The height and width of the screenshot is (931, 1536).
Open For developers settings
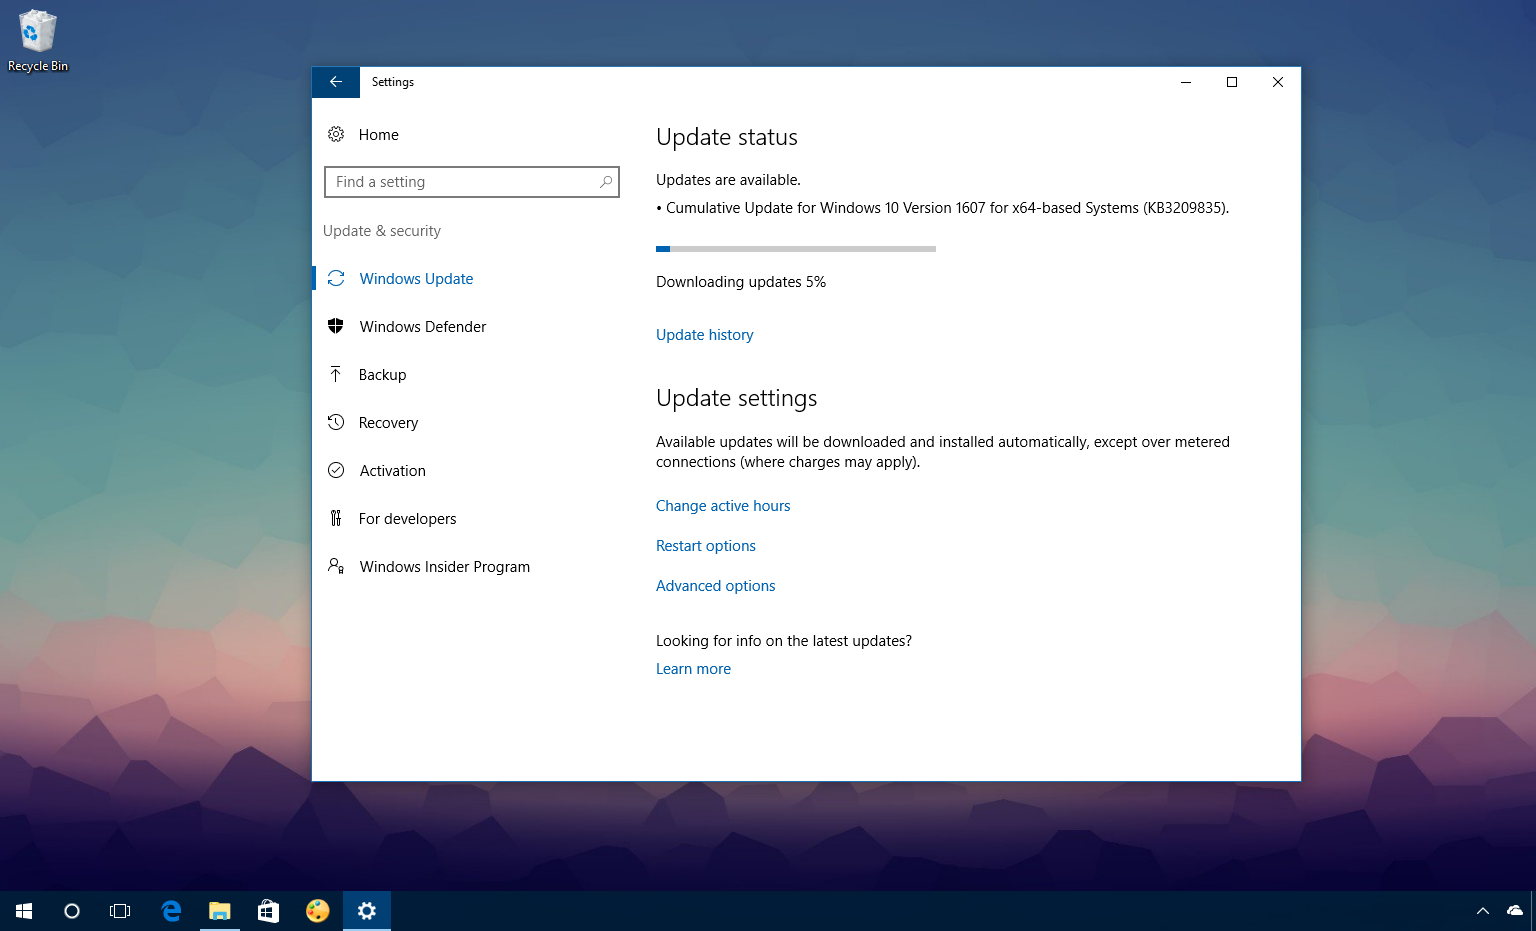point(407,518)
